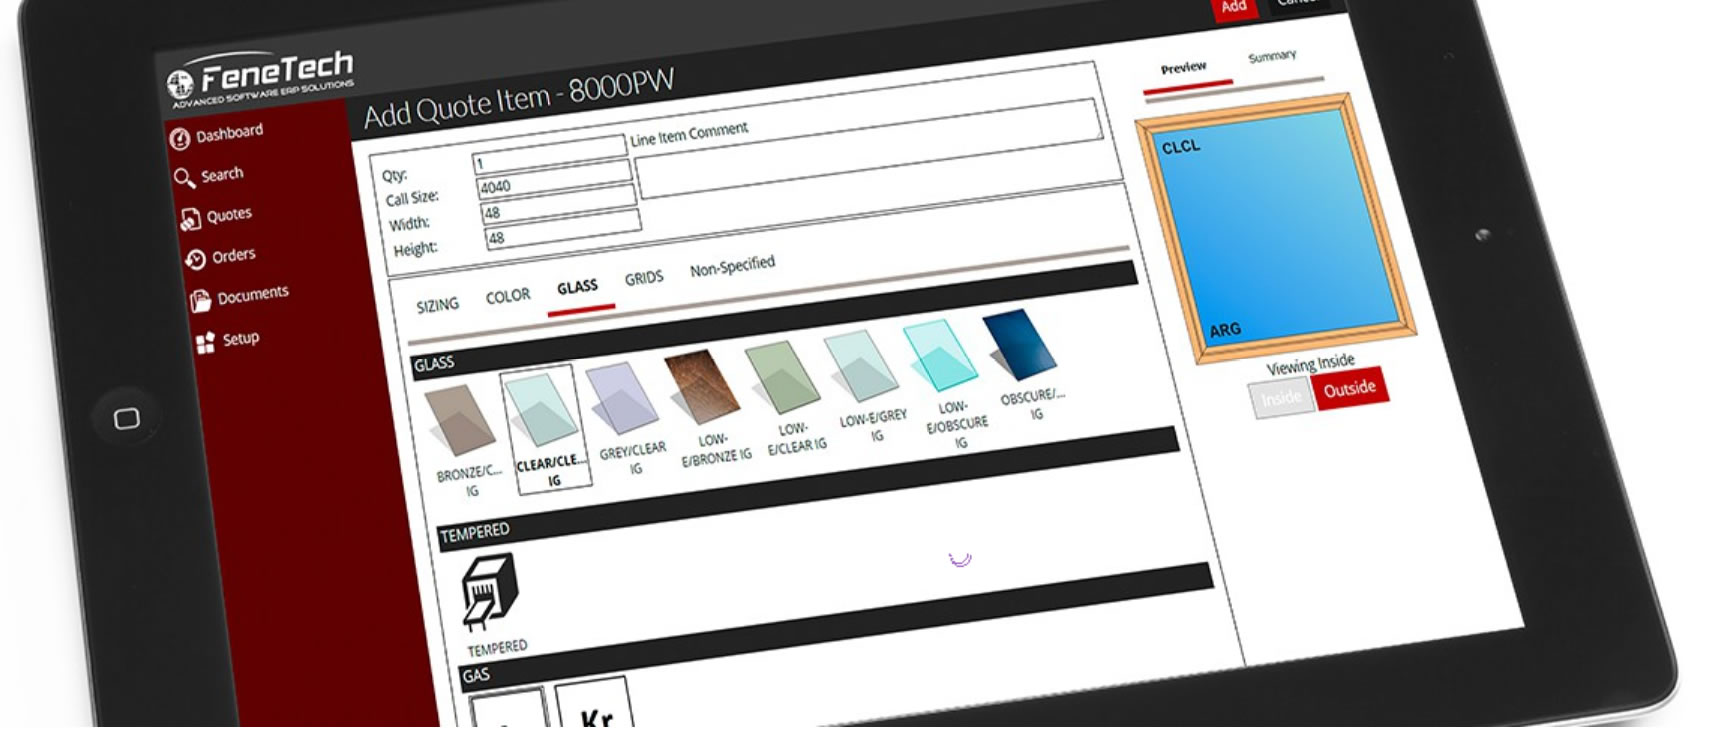Viewport: 1716px width, 732px height.
Task: Click the 'Viewing Inside' label
Action: pos(1310,364)
